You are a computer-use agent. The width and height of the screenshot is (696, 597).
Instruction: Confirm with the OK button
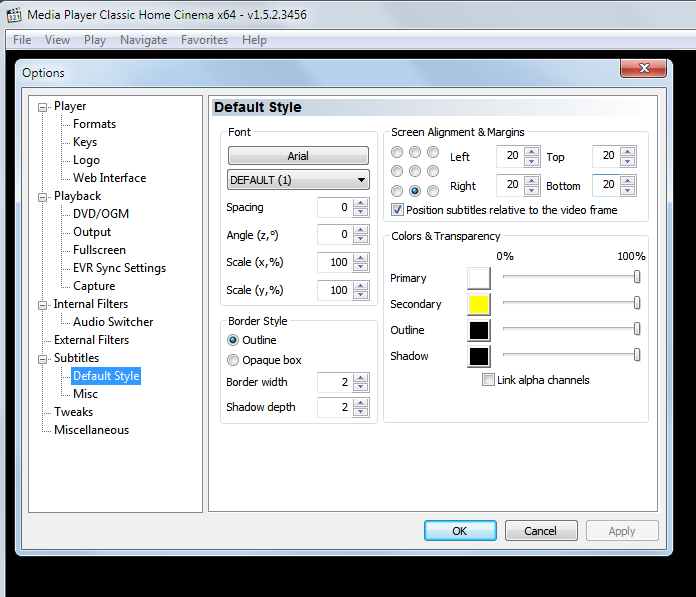[460, 530]
